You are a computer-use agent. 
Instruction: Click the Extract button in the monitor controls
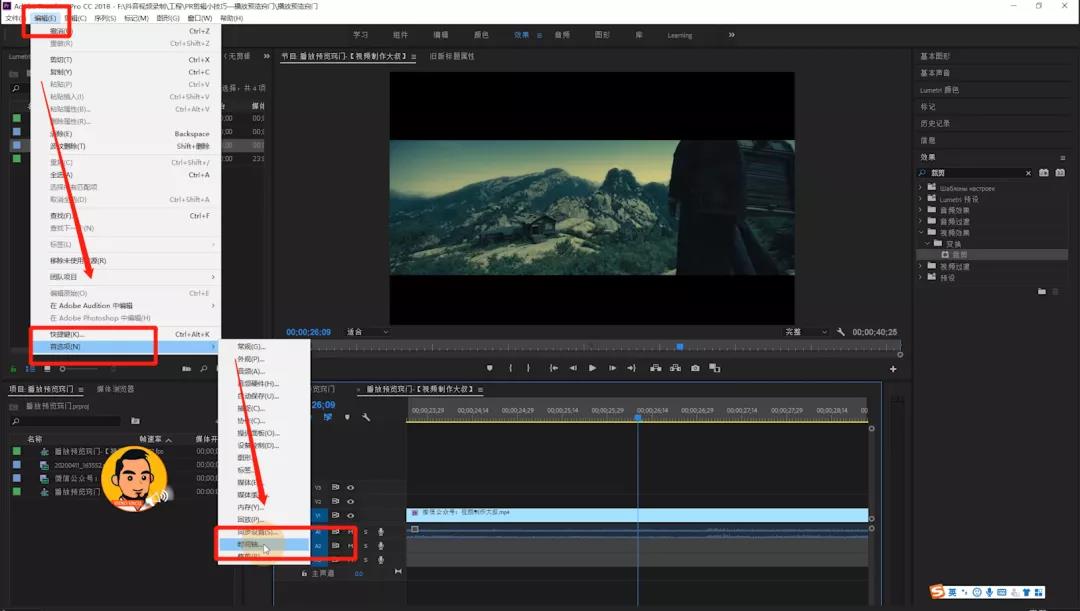pos(676,368)
